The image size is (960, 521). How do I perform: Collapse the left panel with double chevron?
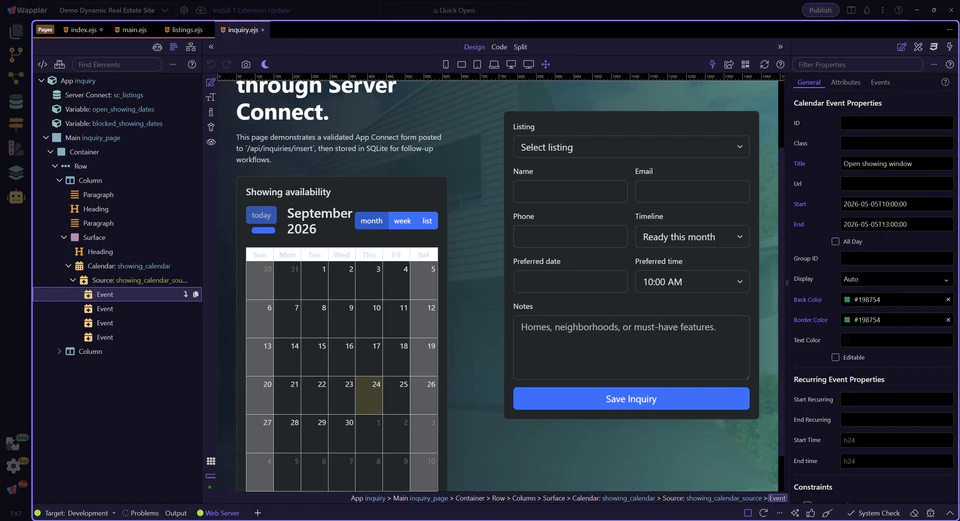tap(211, 47)
